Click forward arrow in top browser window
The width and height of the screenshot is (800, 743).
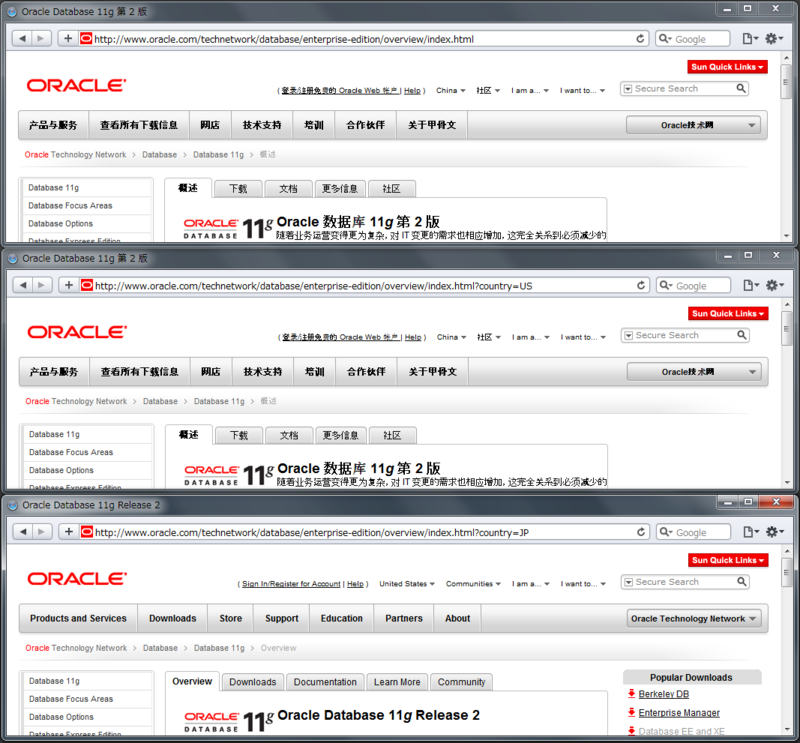41,38
